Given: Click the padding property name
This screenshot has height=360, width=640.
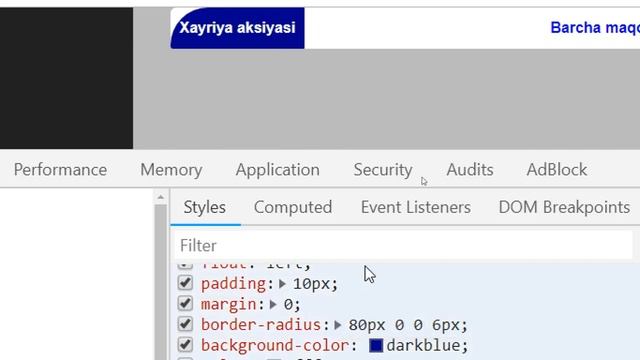Looking at the screenshot, I should pos(233,284).
